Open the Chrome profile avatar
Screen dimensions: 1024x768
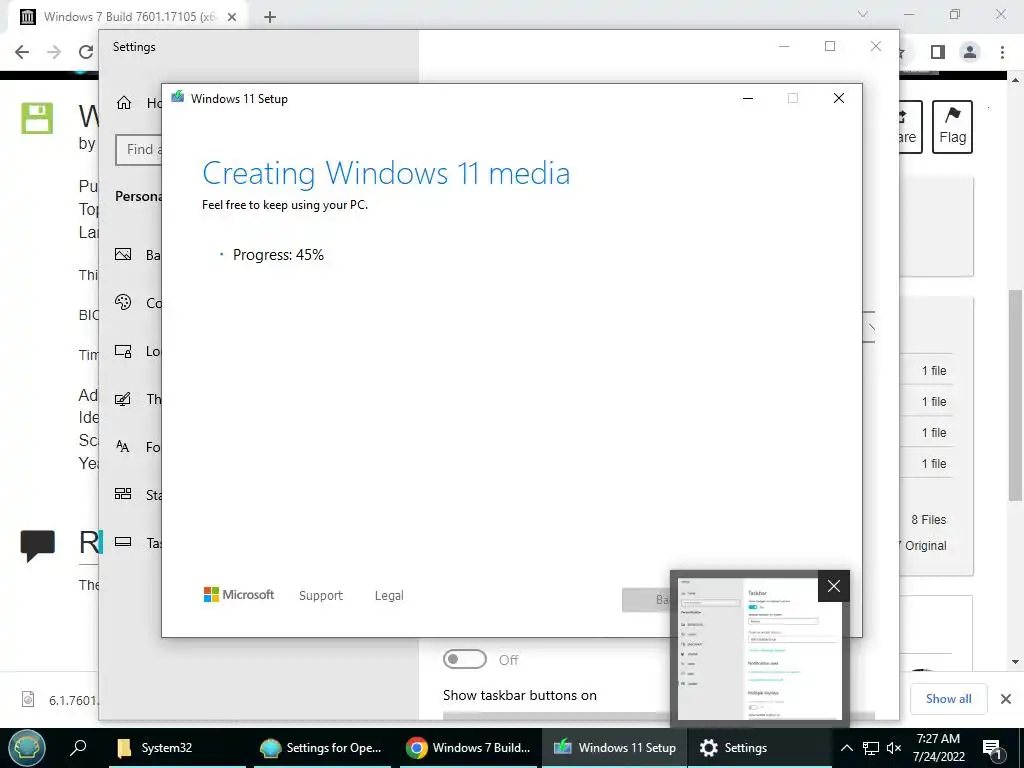click(x=970, y=52)
